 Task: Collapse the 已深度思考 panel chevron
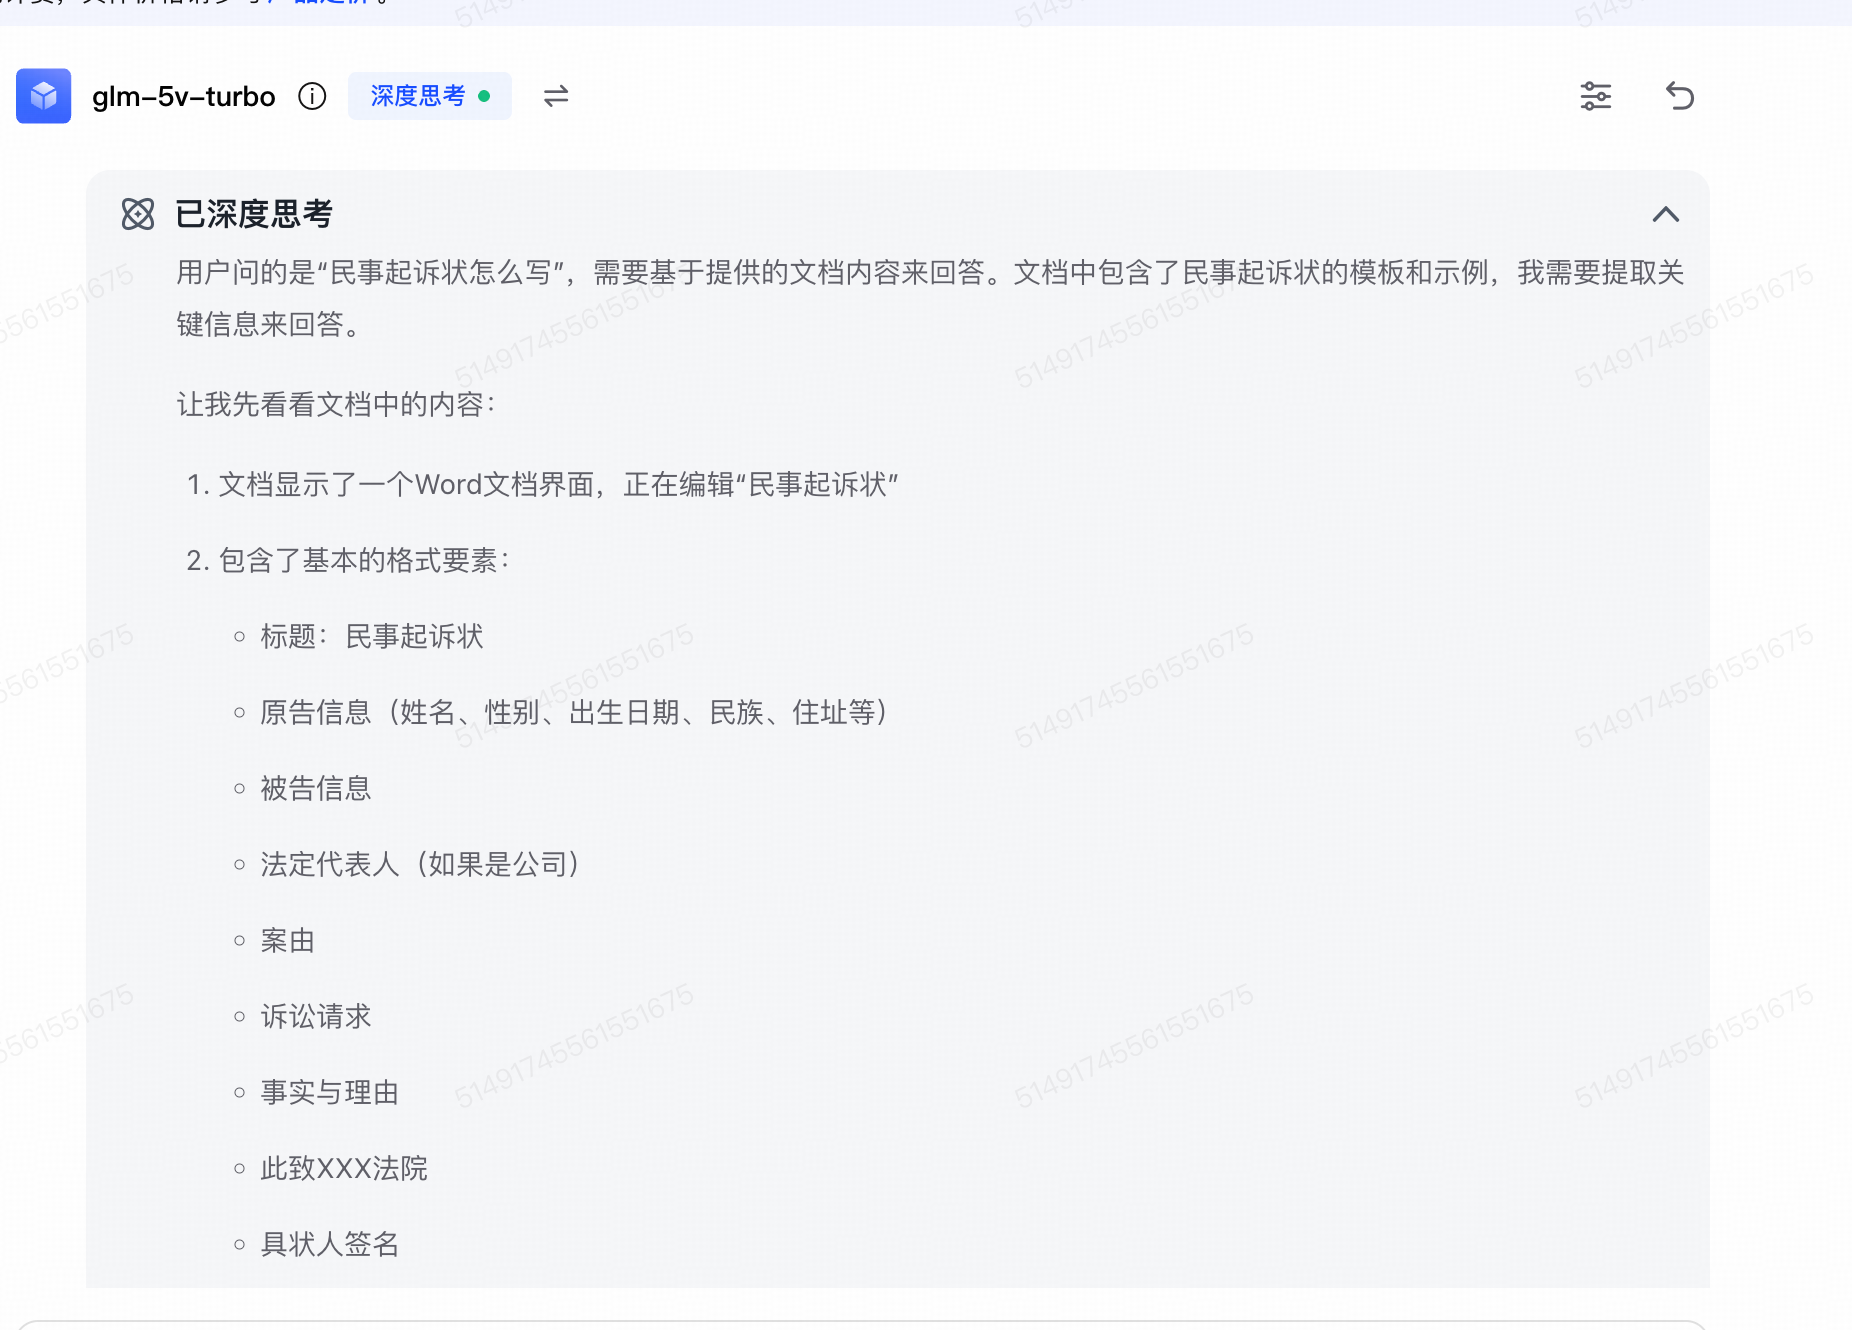[x=1665, y=214]
